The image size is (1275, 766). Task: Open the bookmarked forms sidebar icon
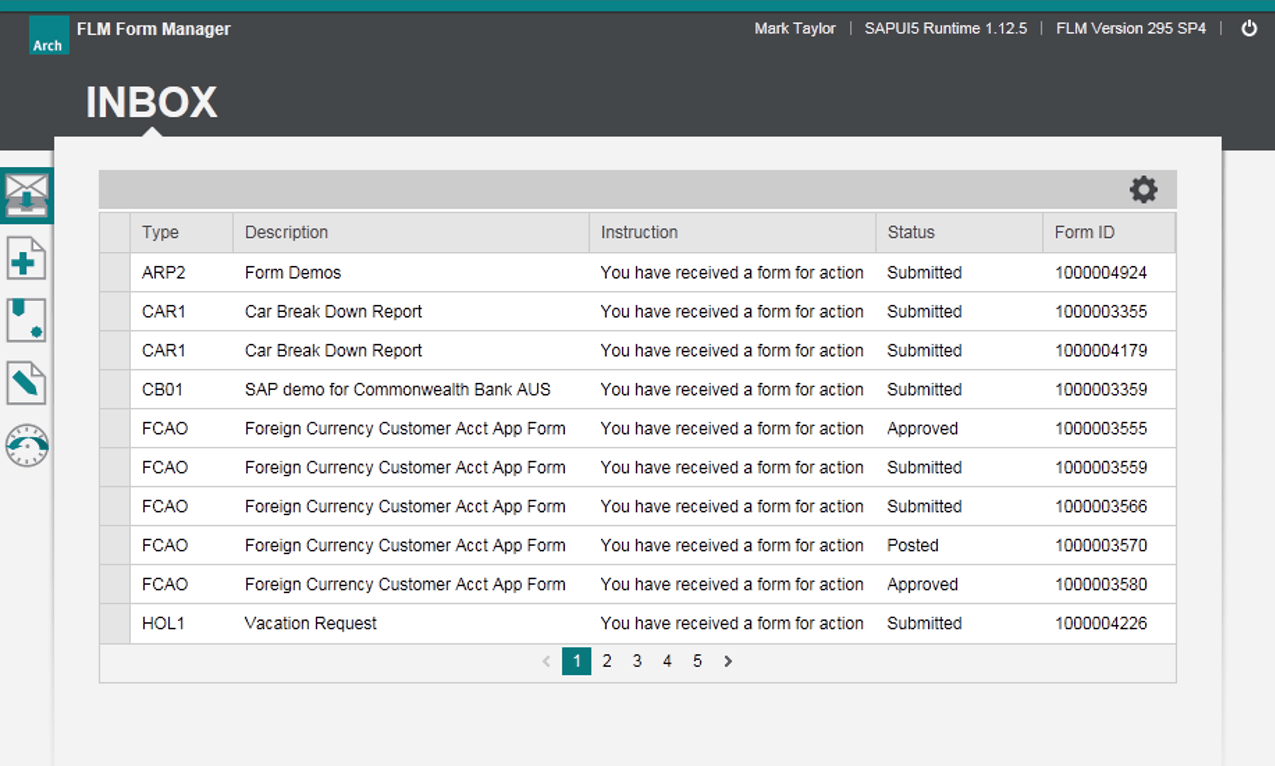click(x=26, y=320)
